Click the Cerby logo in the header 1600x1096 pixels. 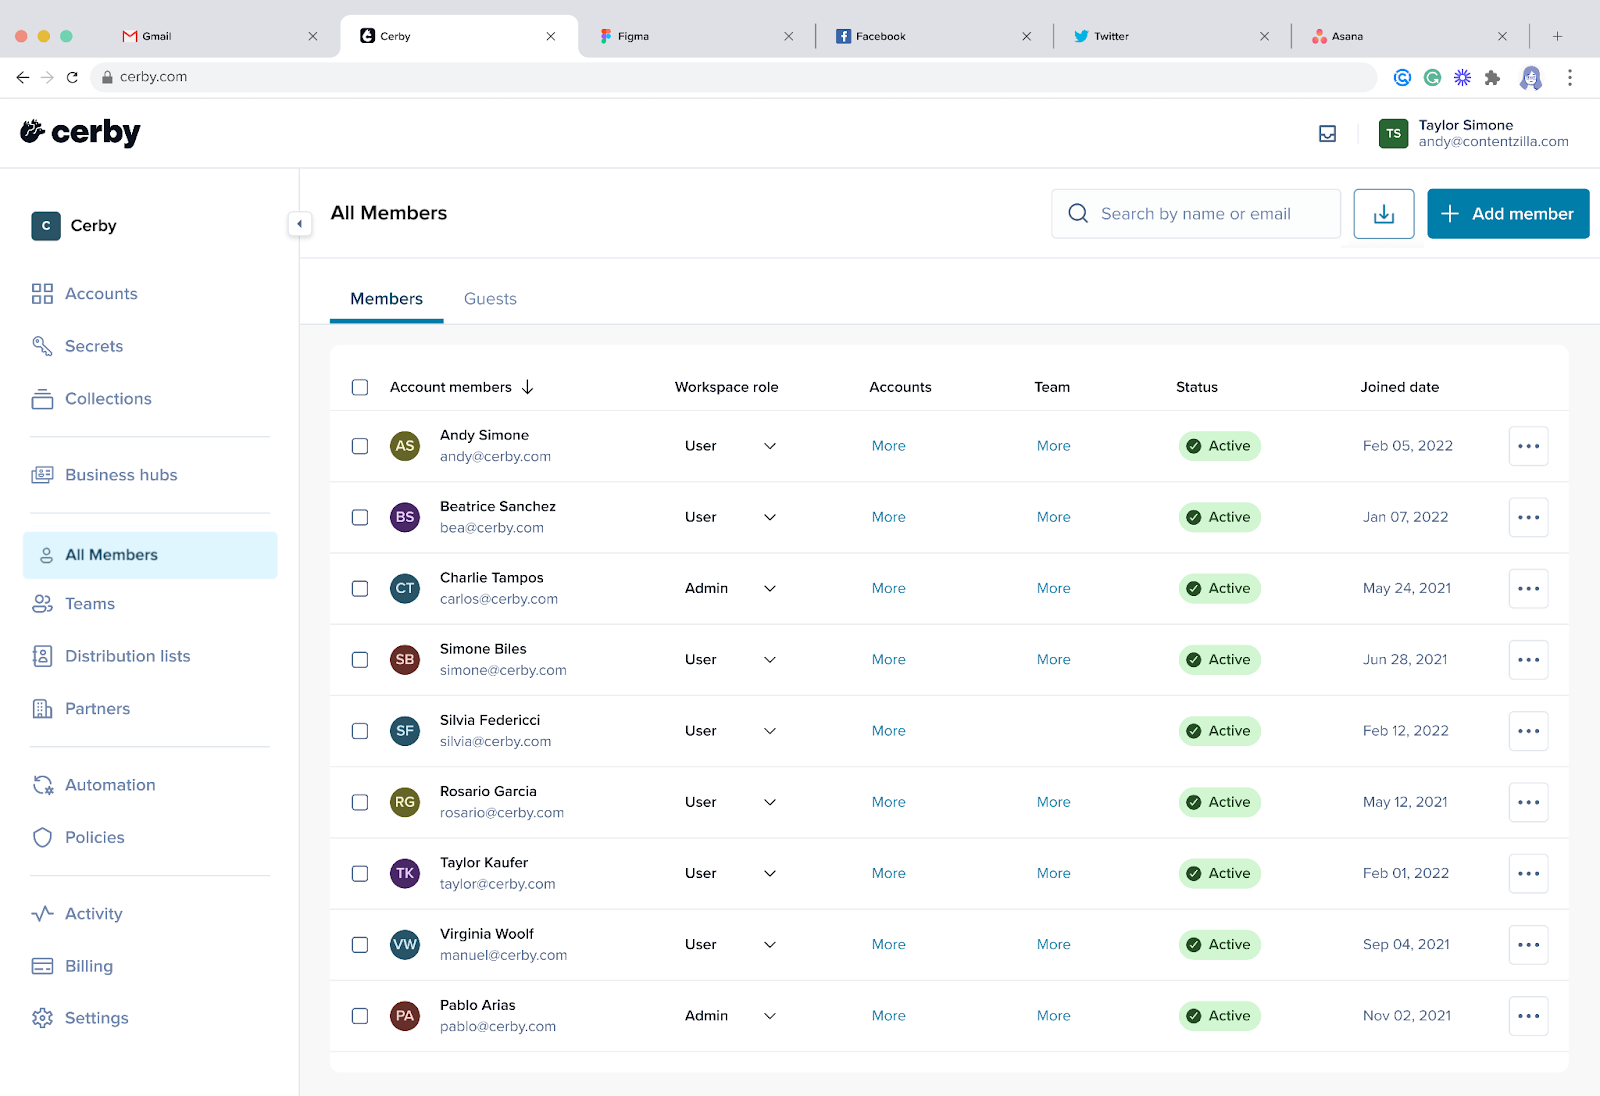pos(81,132)
